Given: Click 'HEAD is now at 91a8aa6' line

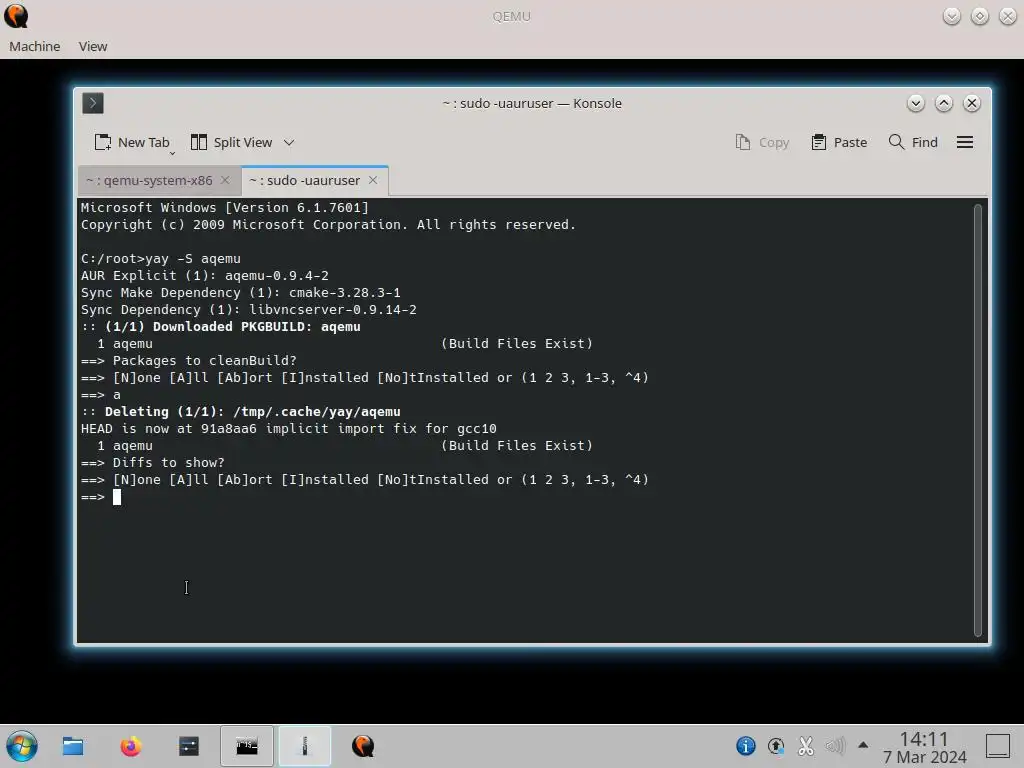Looking at the screenshot, I should pos(289,428).
